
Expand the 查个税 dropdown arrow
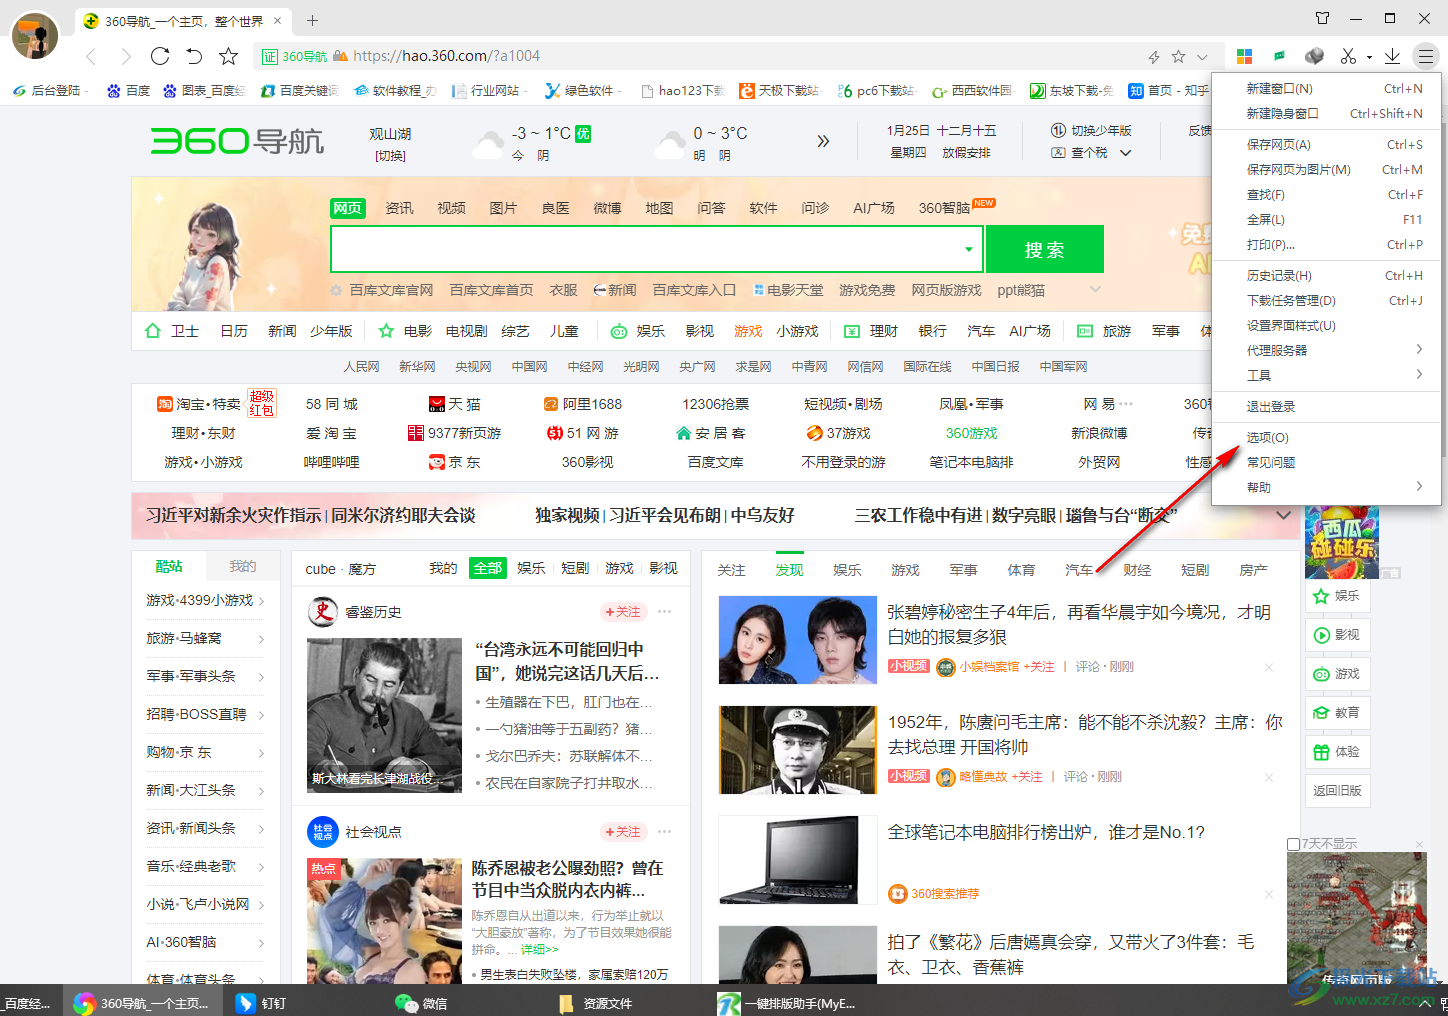[x=1125, y=153]
